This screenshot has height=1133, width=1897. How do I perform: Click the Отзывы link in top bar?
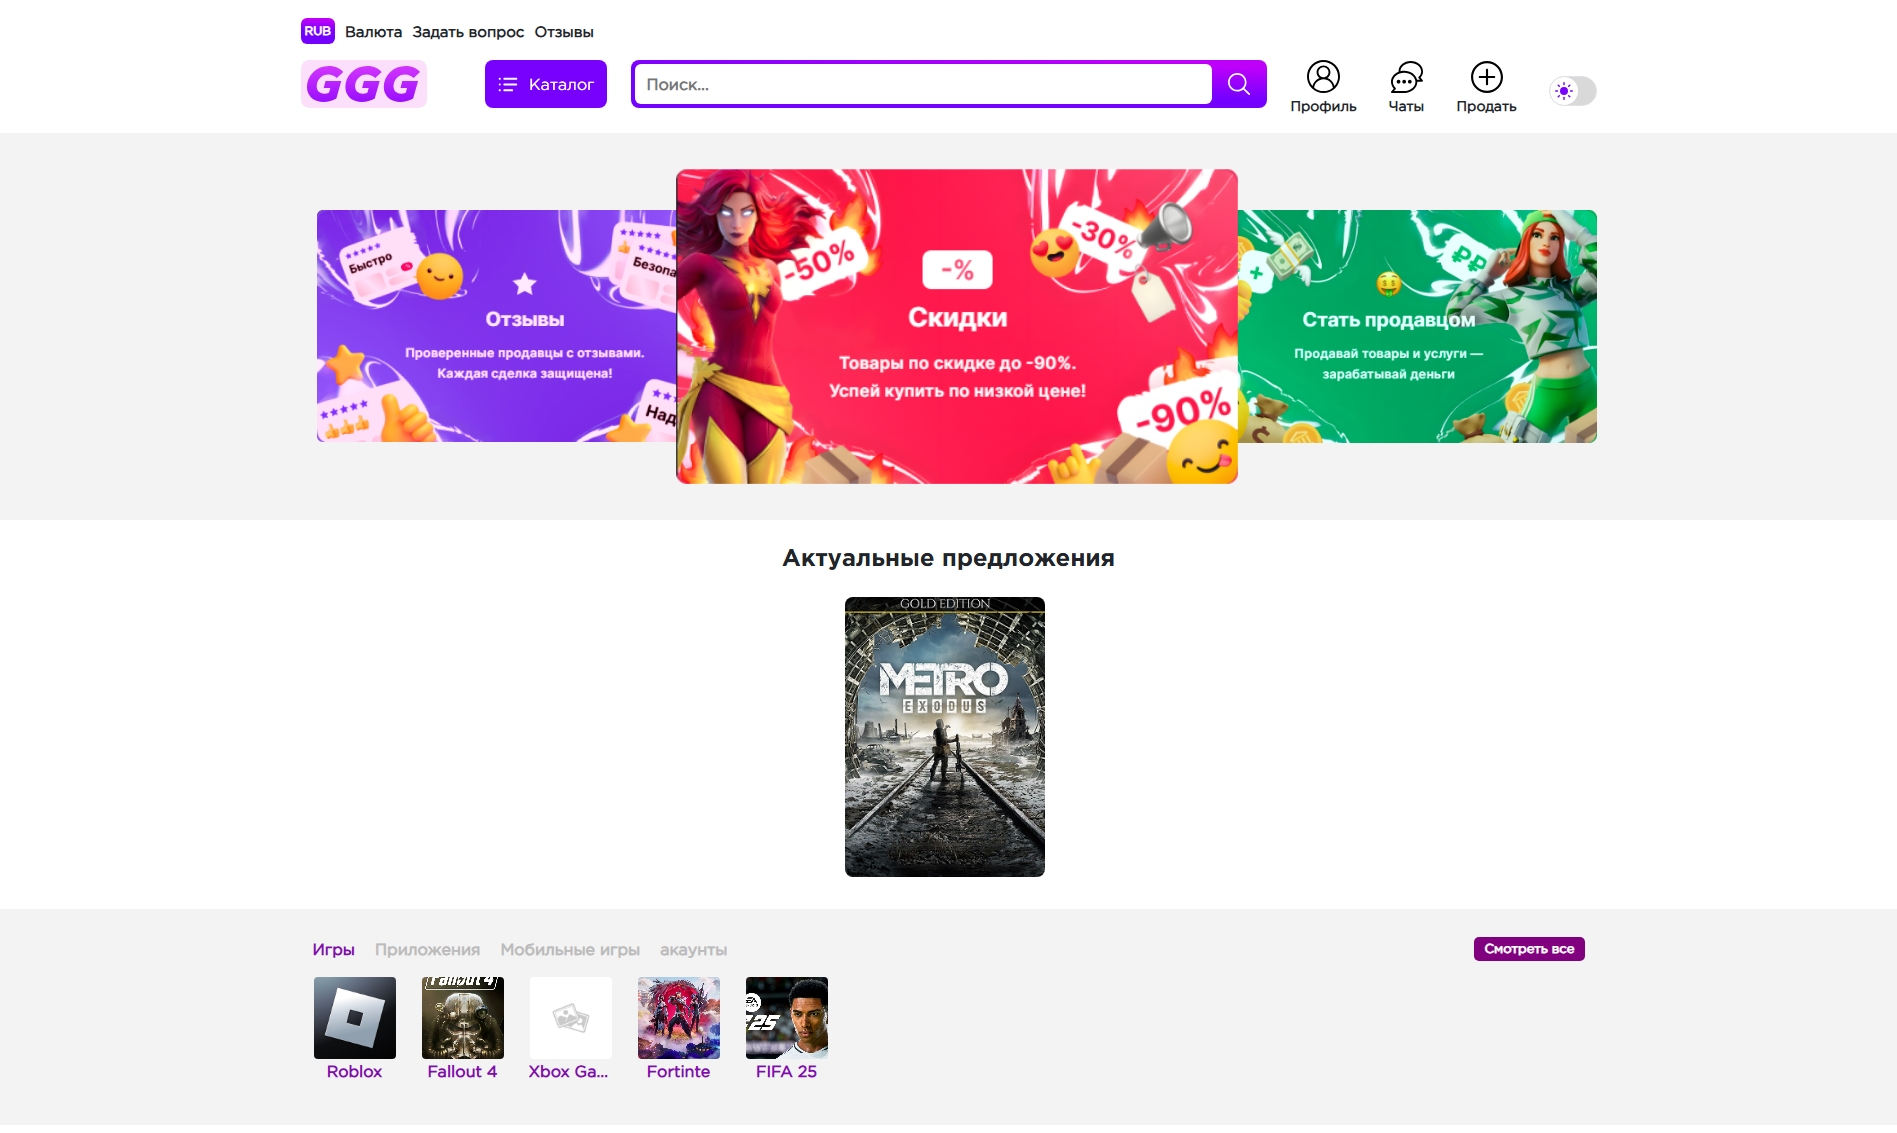564,32
